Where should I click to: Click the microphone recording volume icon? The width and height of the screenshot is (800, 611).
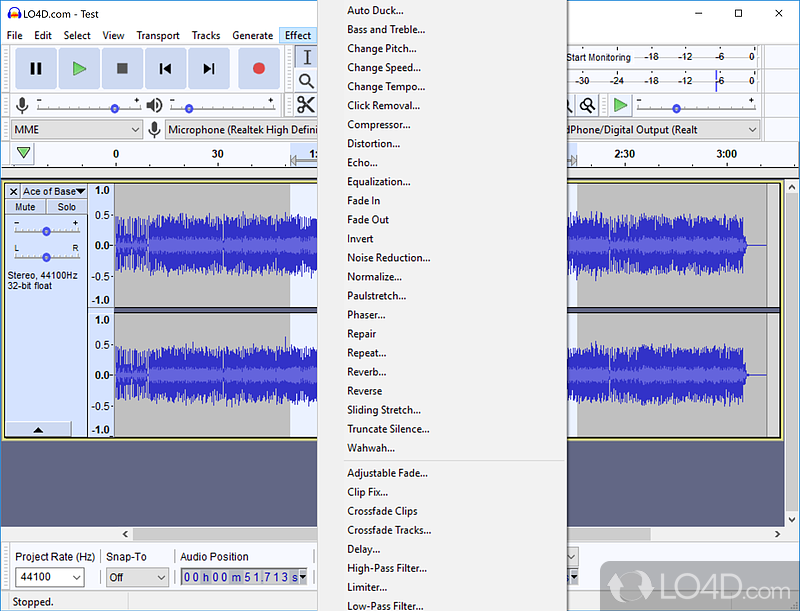click(22, 106)
